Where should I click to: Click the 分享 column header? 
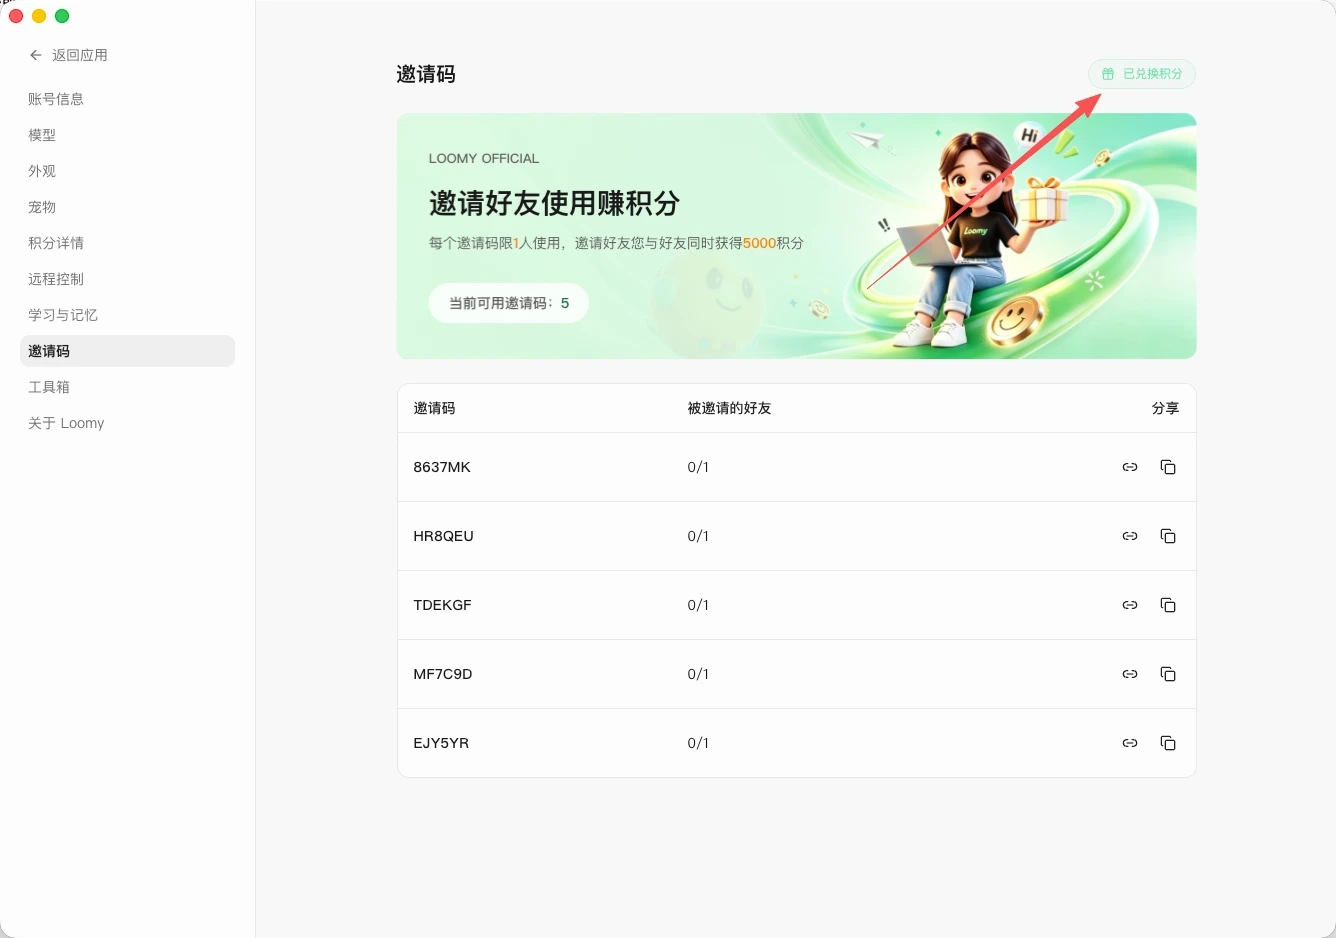pos(1165,408)
